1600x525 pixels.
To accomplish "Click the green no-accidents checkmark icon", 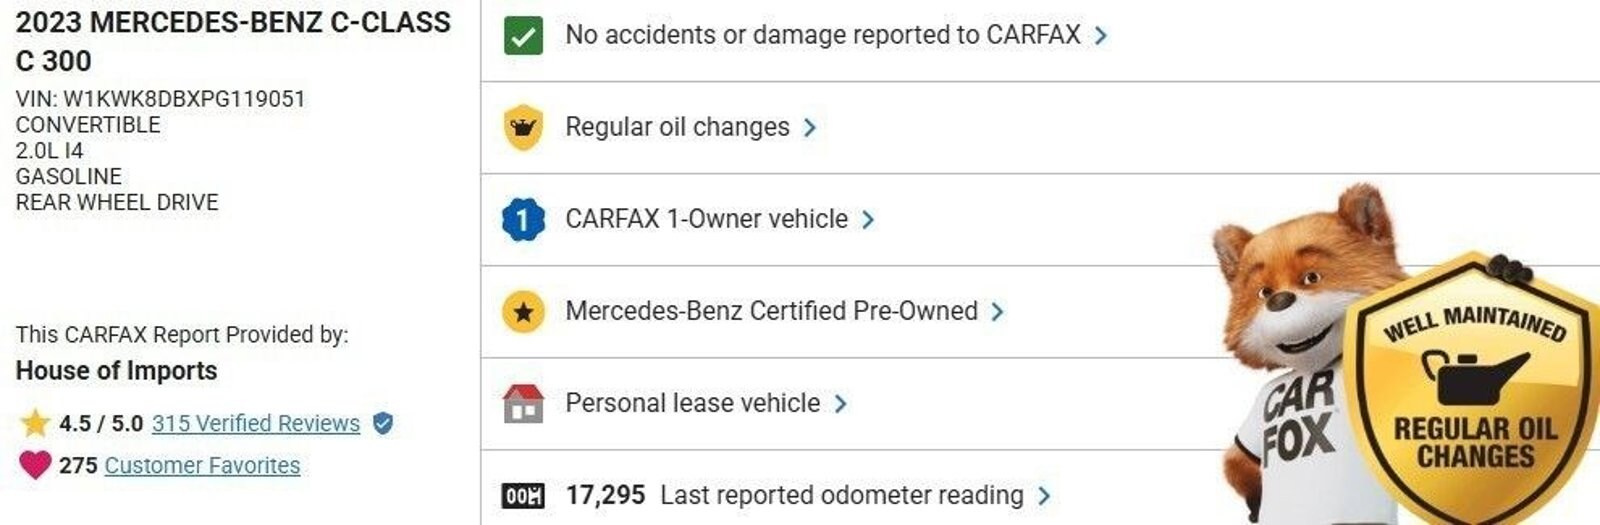I will point(523,36).
